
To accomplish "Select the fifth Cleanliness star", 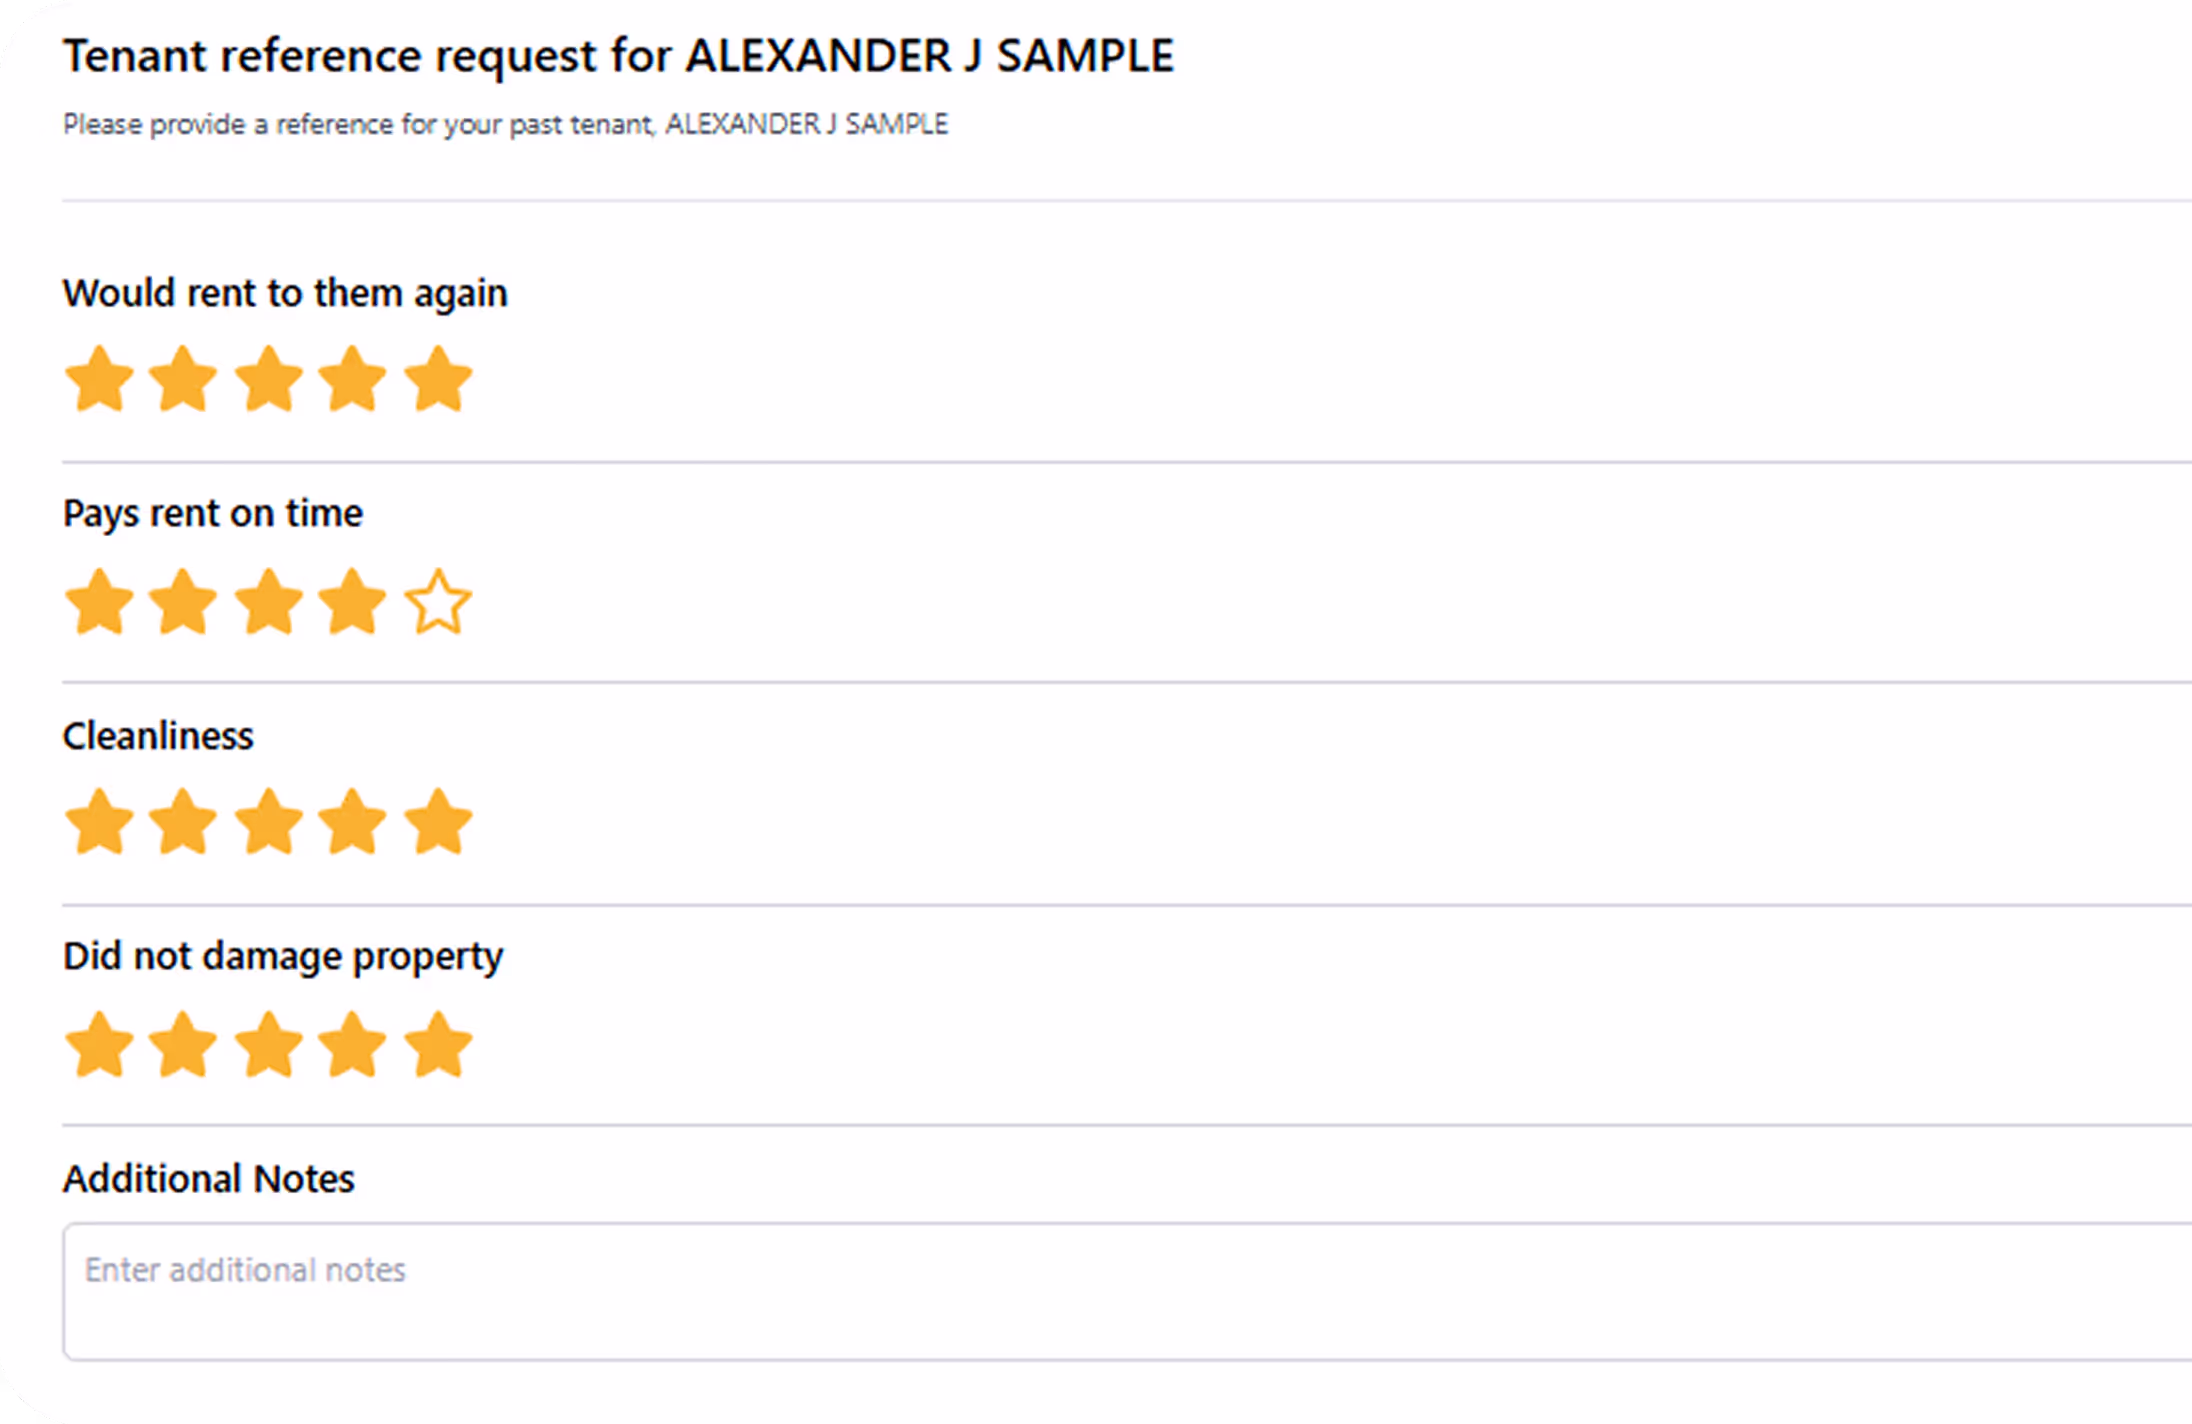I will [x=438, y=823].
